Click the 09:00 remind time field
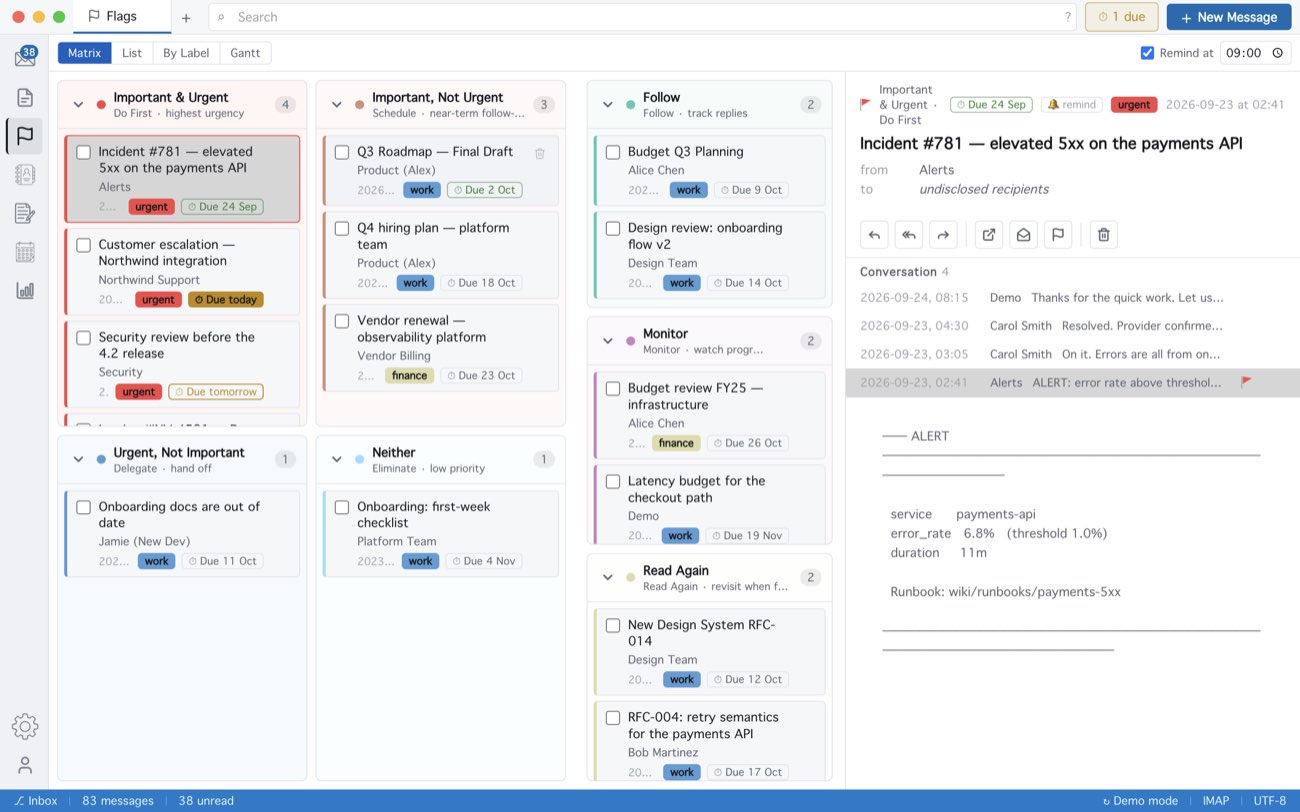The height and width of the screenshot is (812, 1300). 1255,53
